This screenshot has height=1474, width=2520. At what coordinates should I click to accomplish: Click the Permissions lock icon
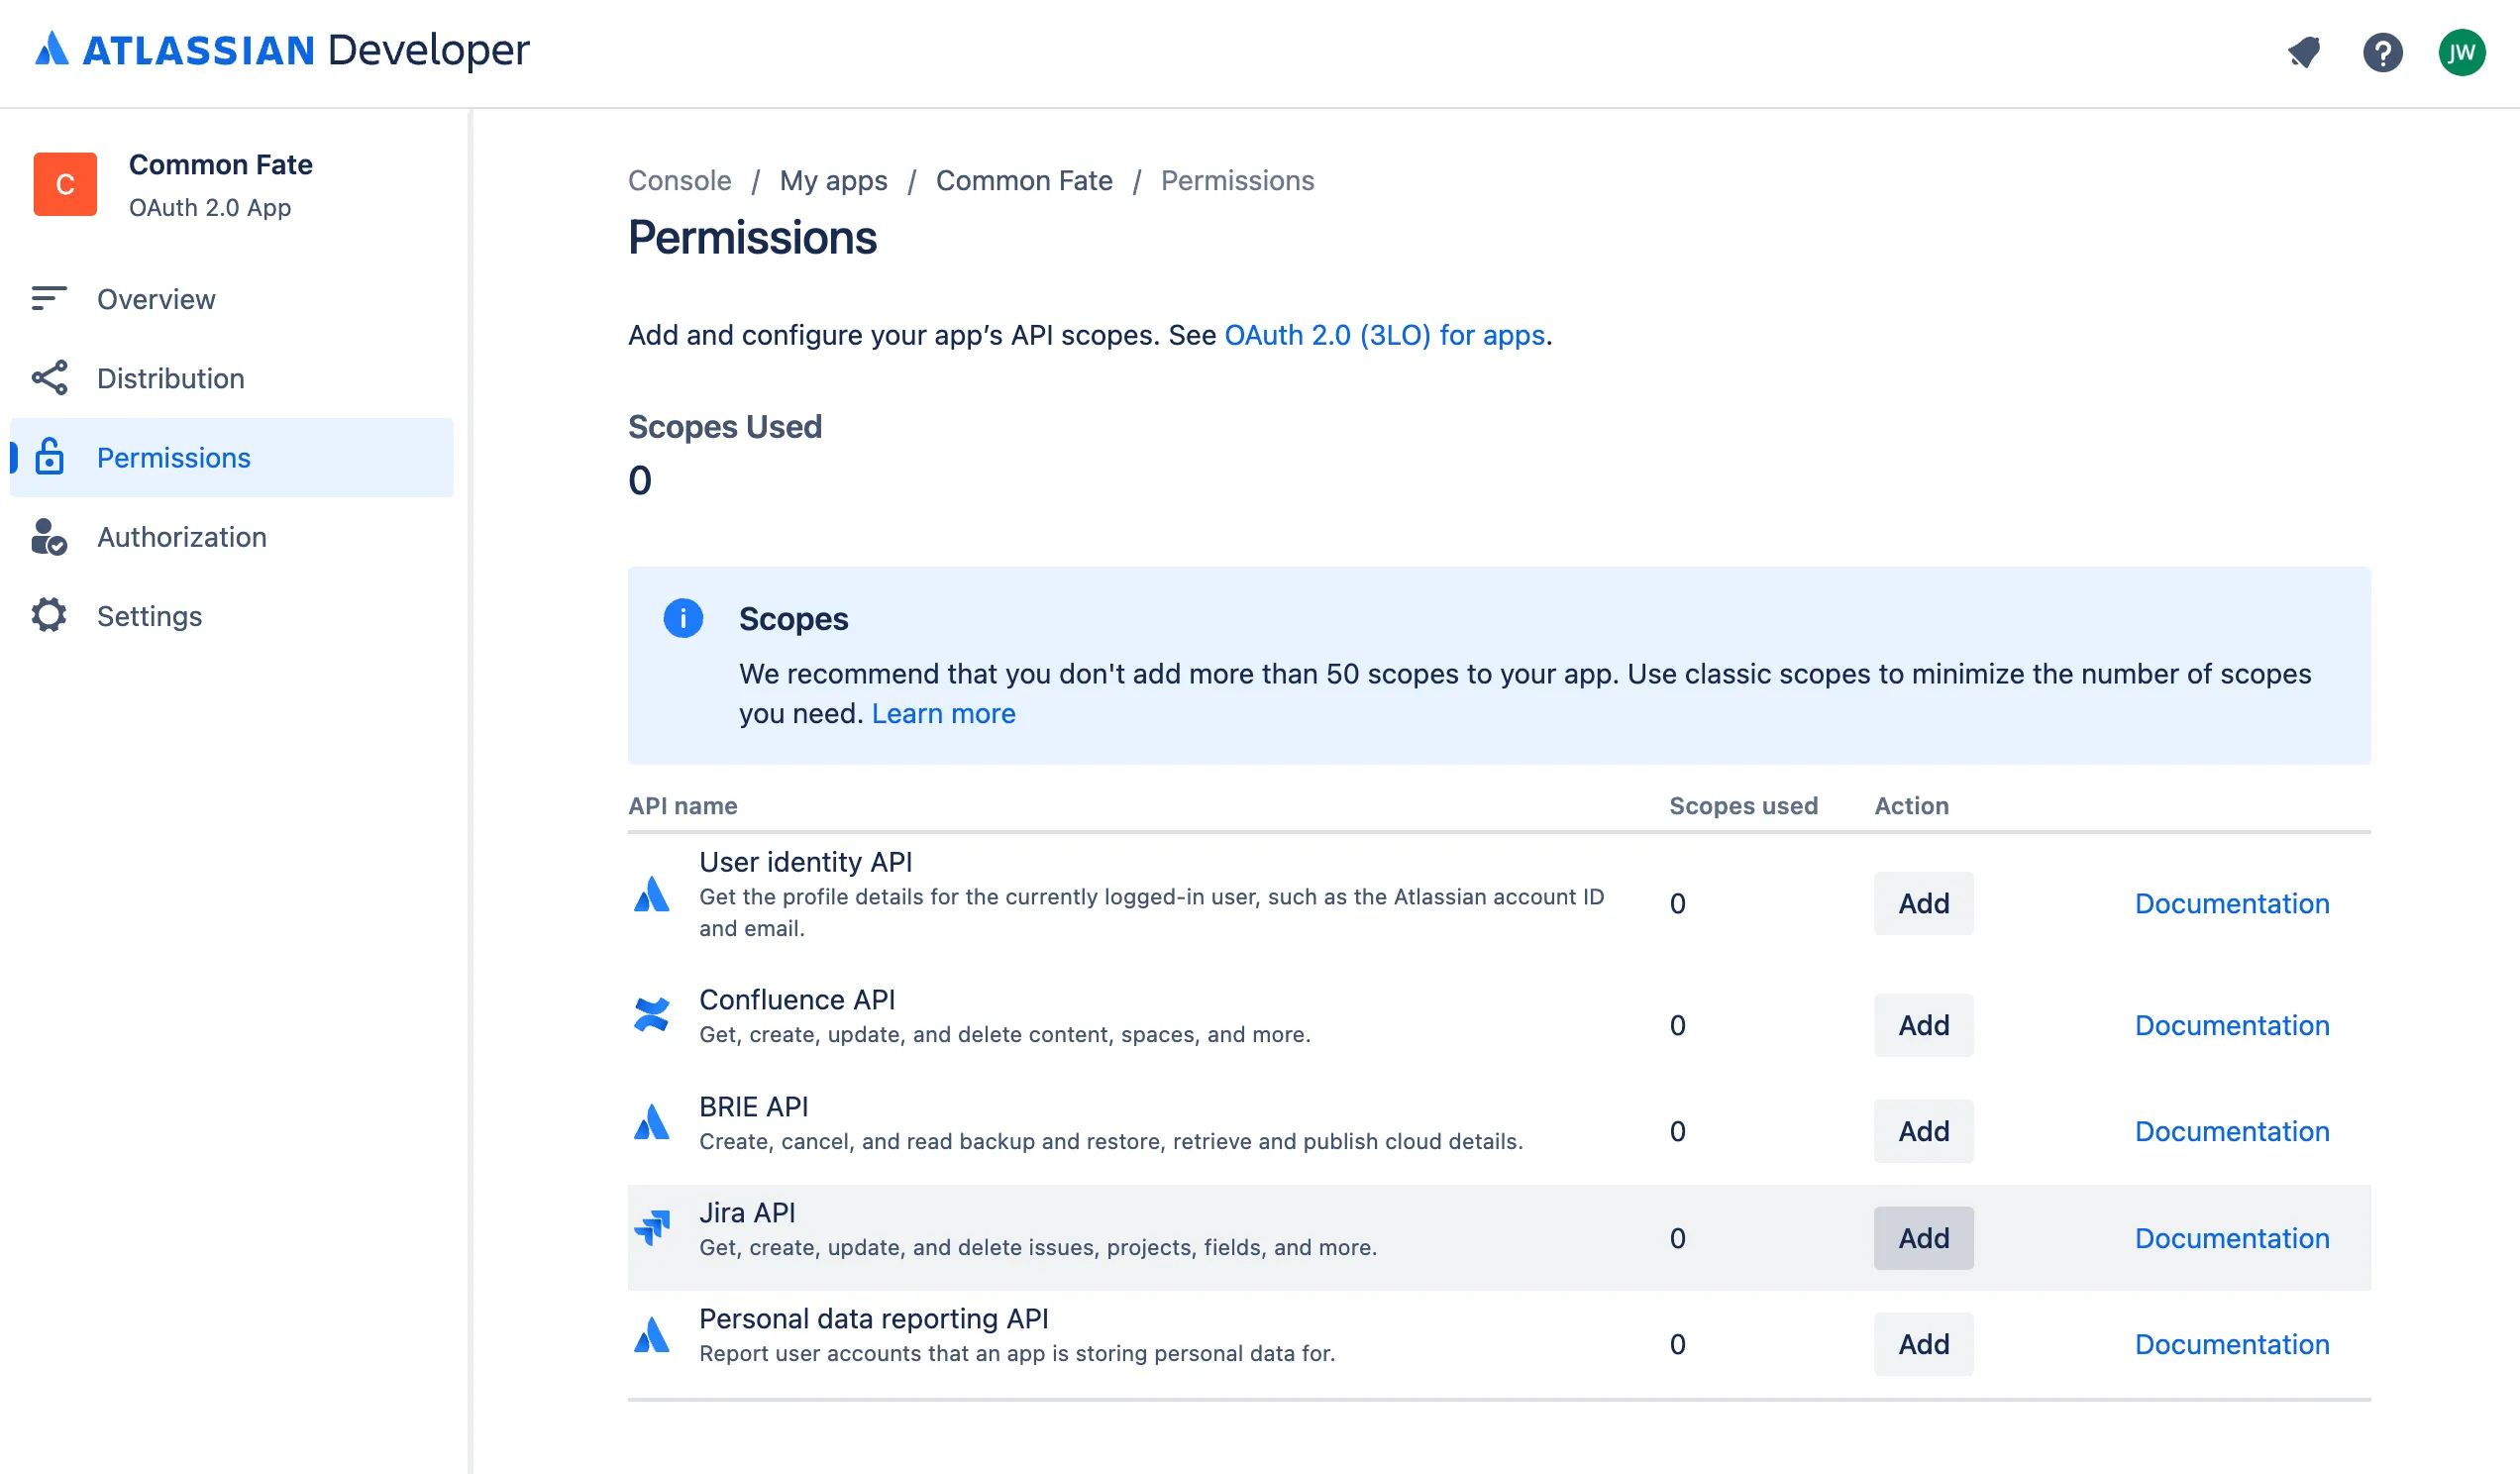pos(49,457)
